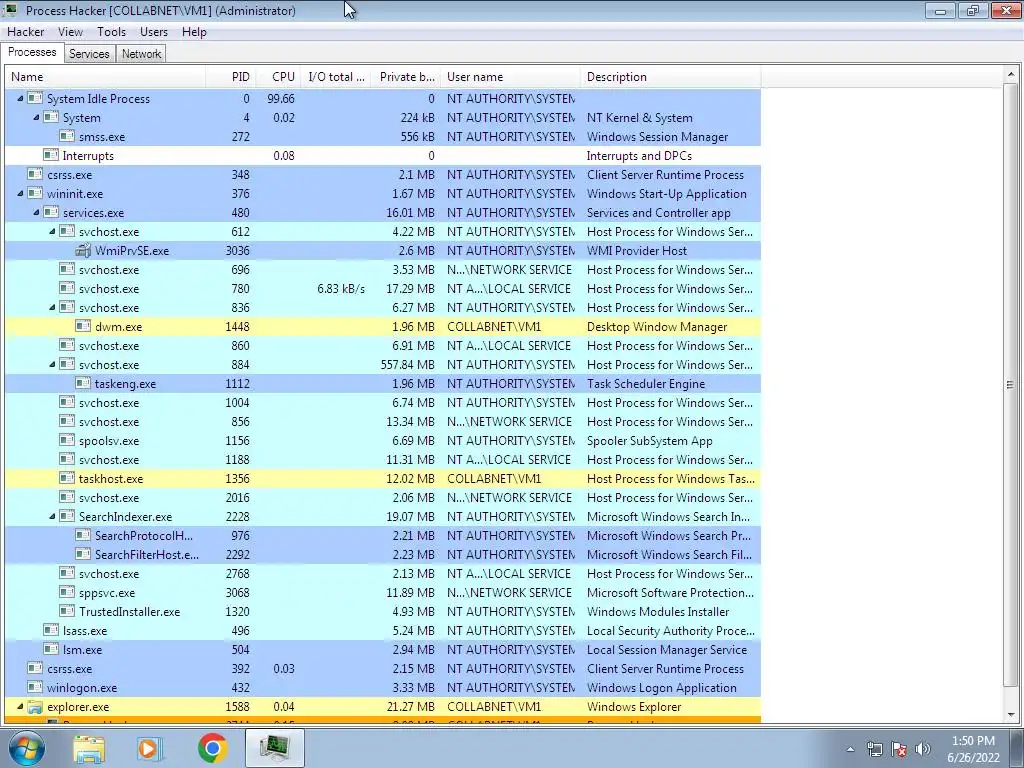
Task: Open the Hacker menu
Action: [25, 31]
